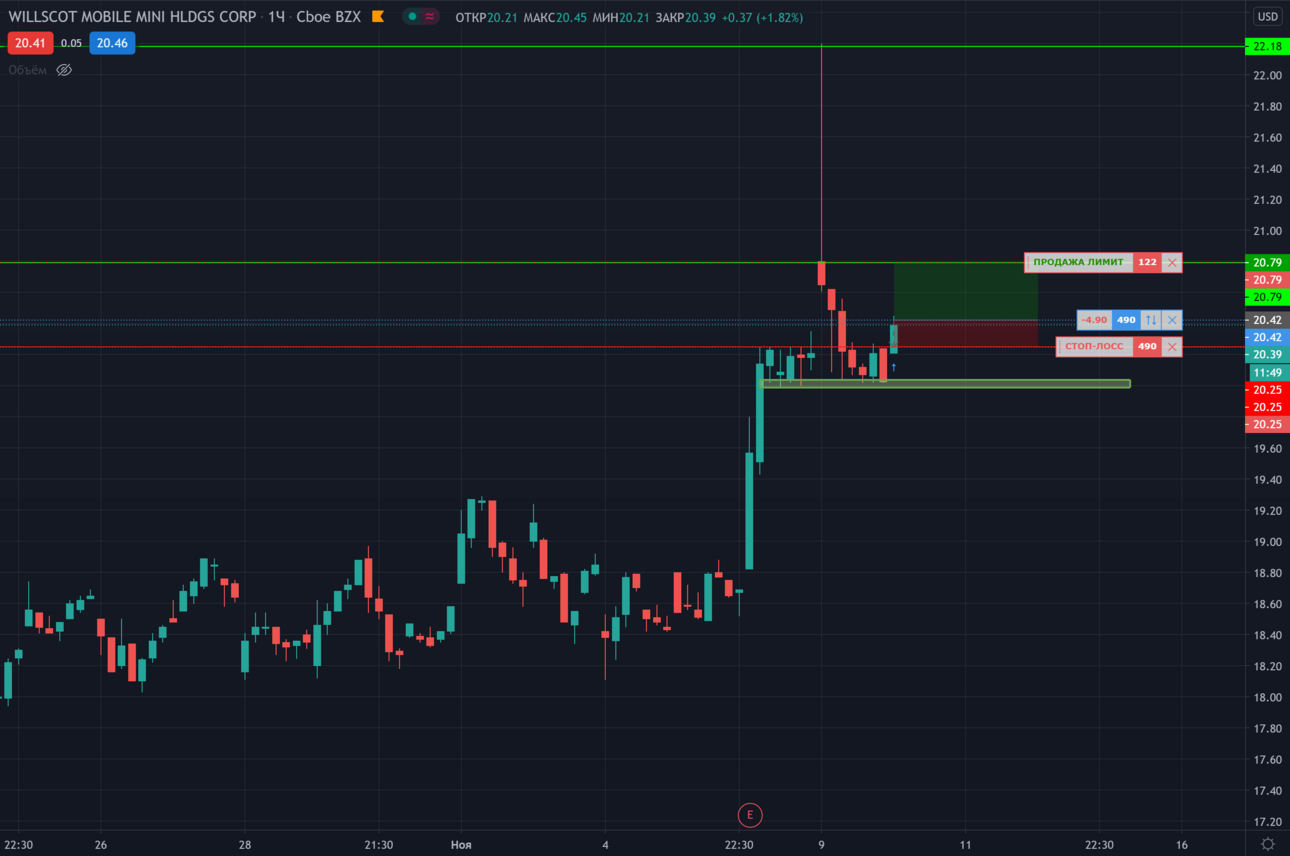Click the date 11 on time axis
Viewport: 1290px width, 856px height.
[x=966, y=845]
